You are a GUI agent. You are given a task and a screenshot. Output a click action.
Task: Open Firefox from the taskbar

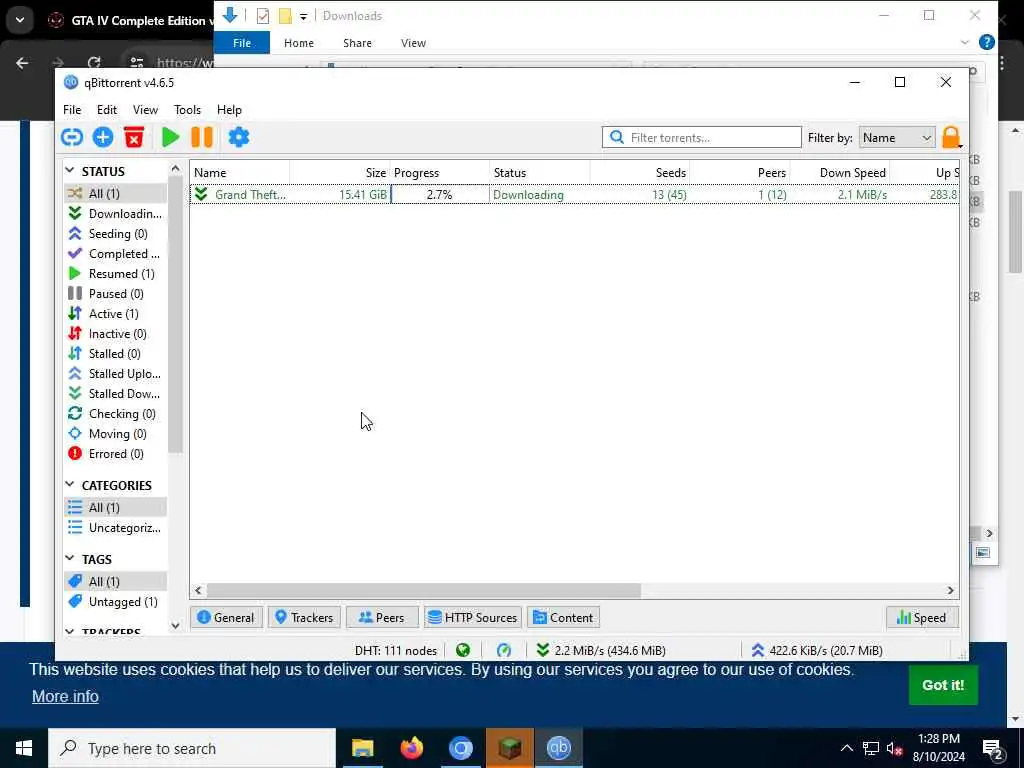tap(411, 748)
